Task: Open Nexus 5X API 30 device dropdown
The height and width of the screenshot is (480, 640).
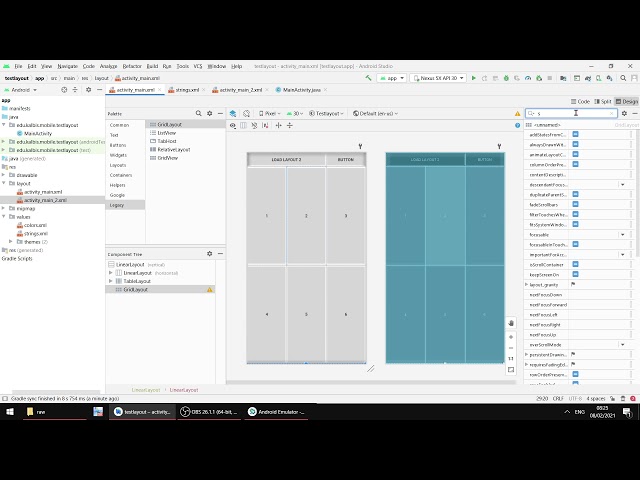Action: (438, 78)
